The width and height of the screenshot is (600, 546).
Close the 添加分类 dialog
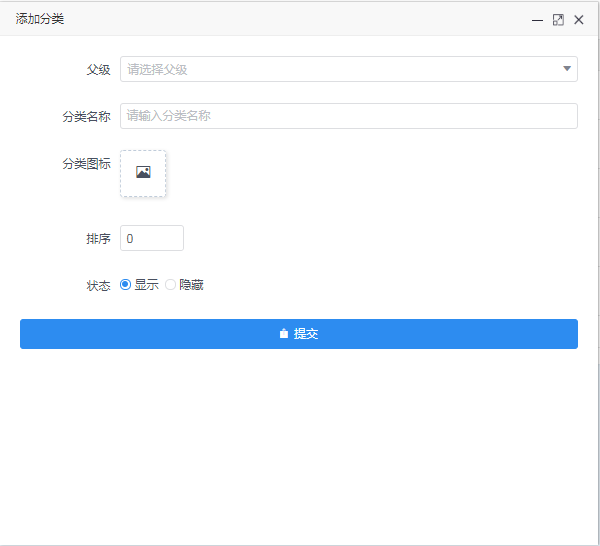(579, 20)
